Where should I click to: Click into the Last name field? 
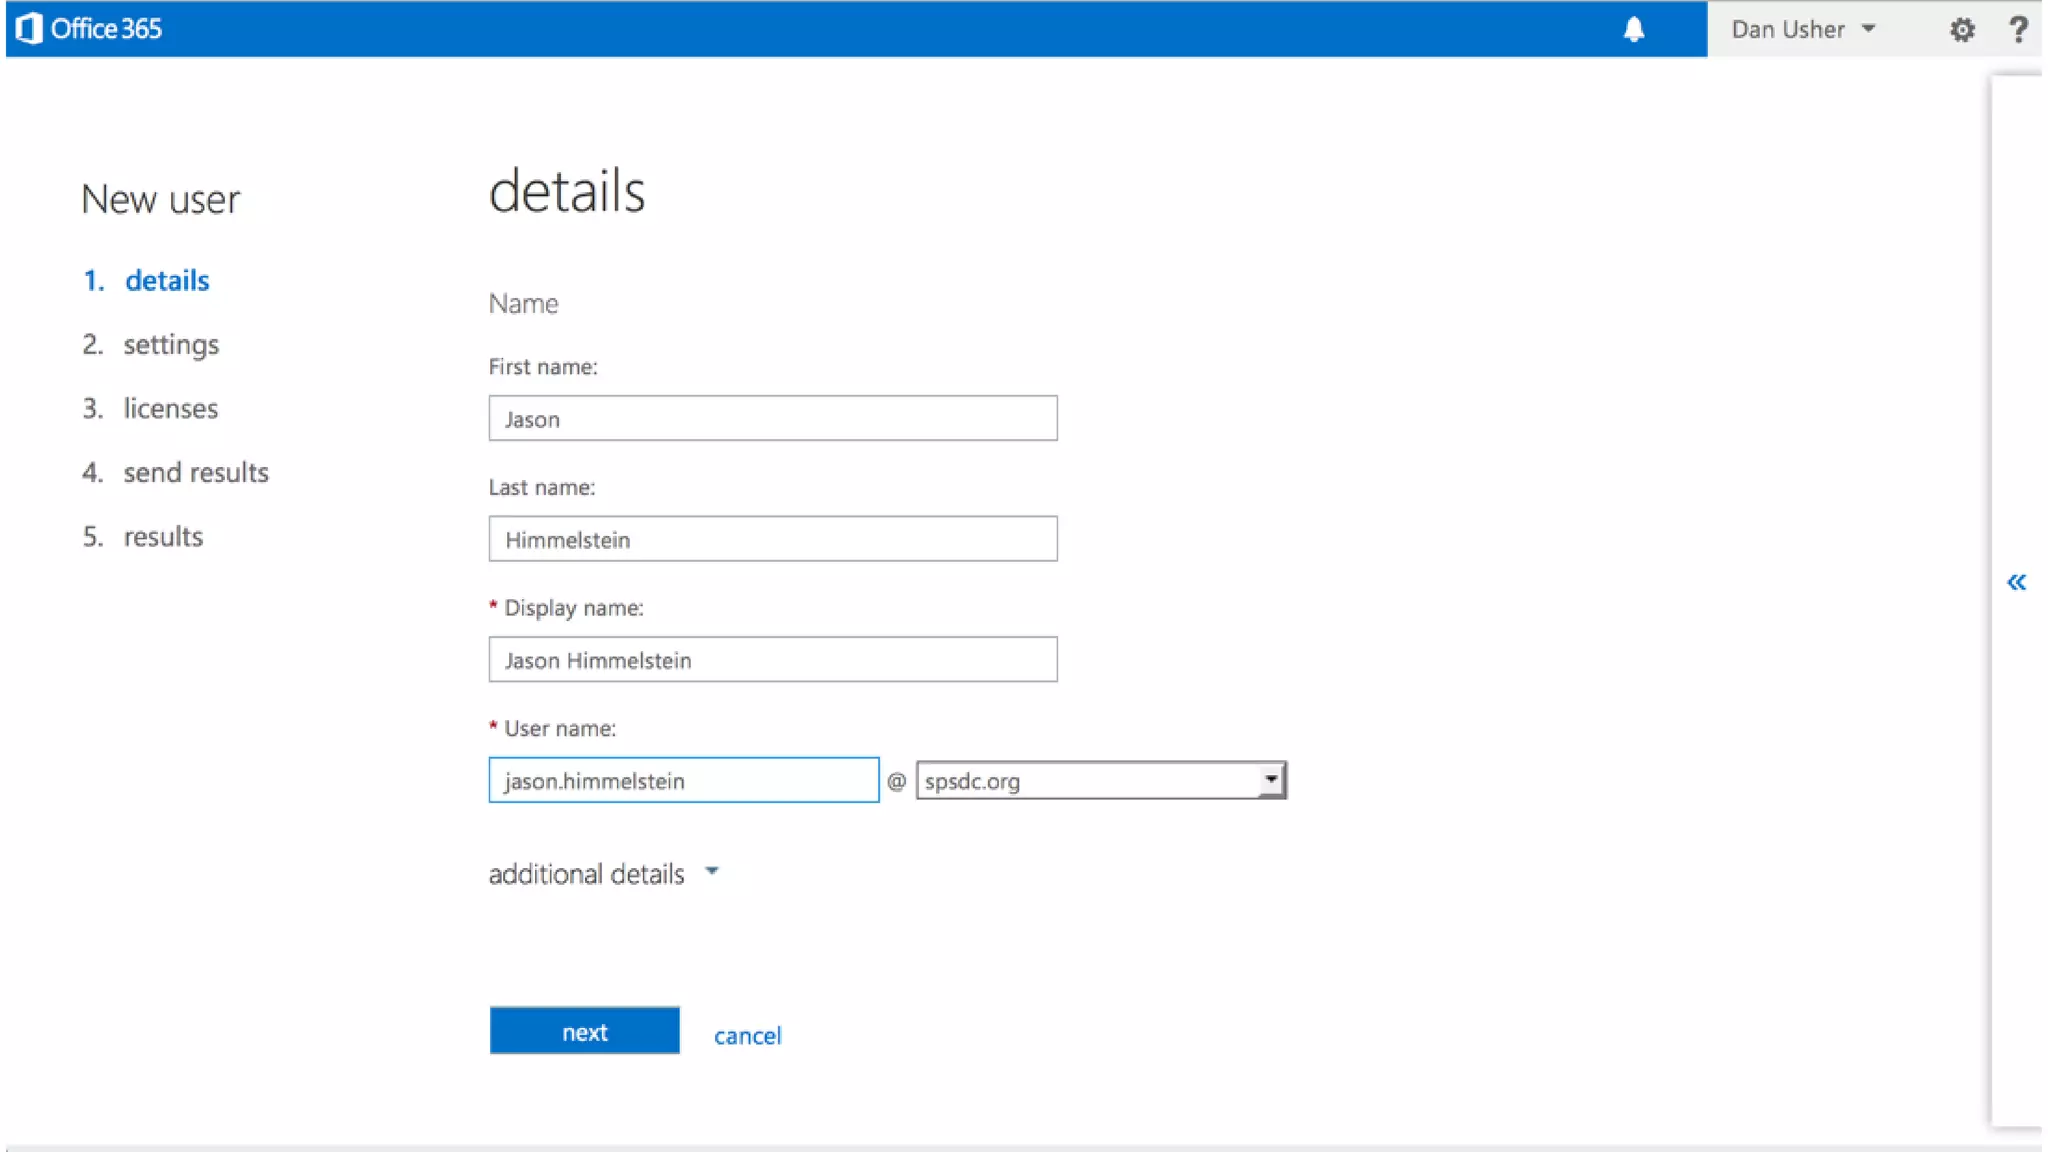coord(772,539)
